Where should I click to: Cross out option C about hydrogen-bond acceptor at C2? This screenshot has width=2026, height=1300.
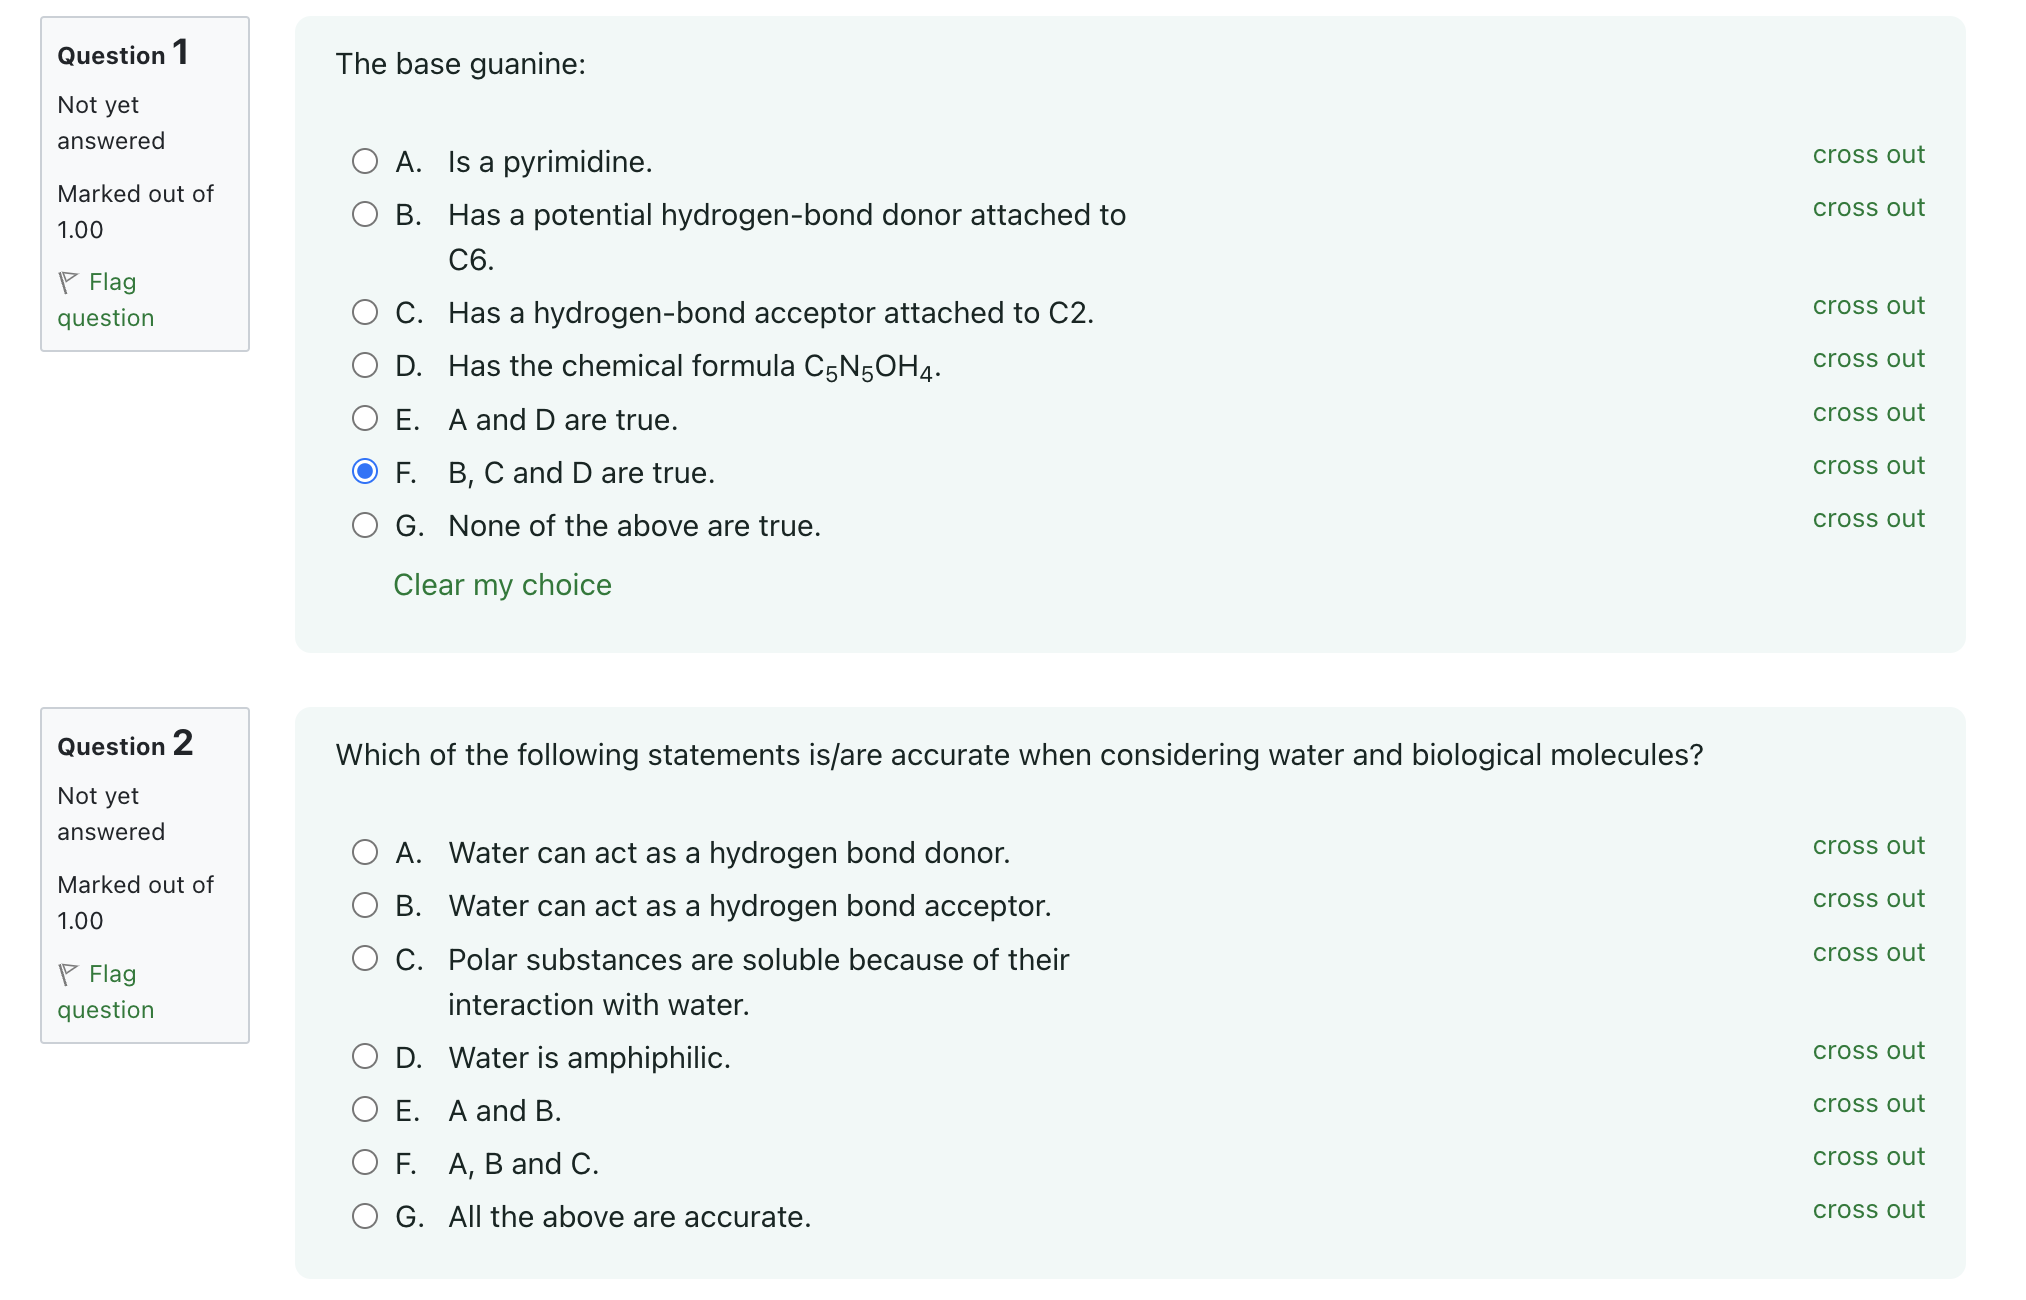(1867, 306)
